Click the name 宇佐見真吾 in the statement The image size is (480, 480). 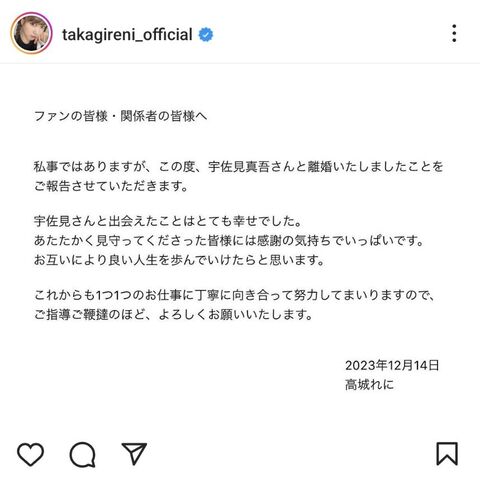point(239,167)
